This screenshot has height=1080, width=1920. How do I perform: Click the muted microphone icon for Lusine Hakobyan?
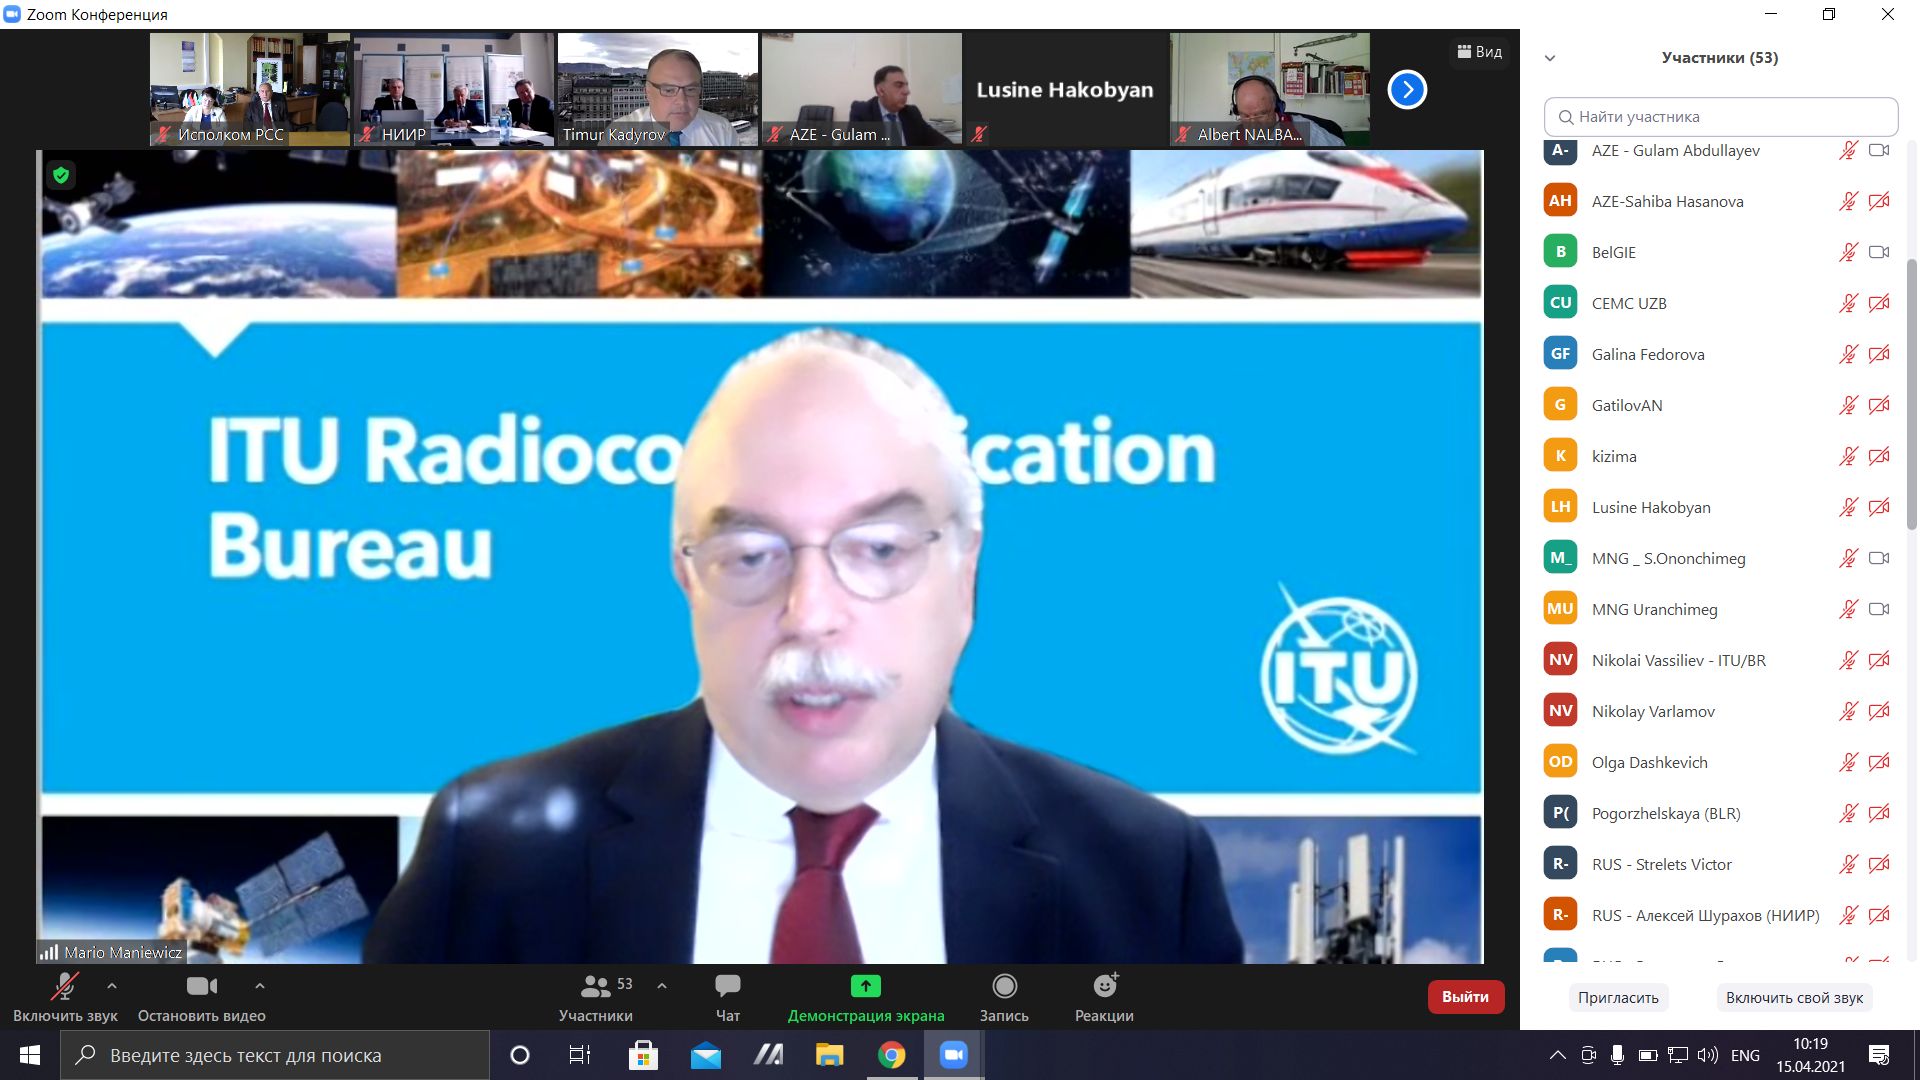1848,507
